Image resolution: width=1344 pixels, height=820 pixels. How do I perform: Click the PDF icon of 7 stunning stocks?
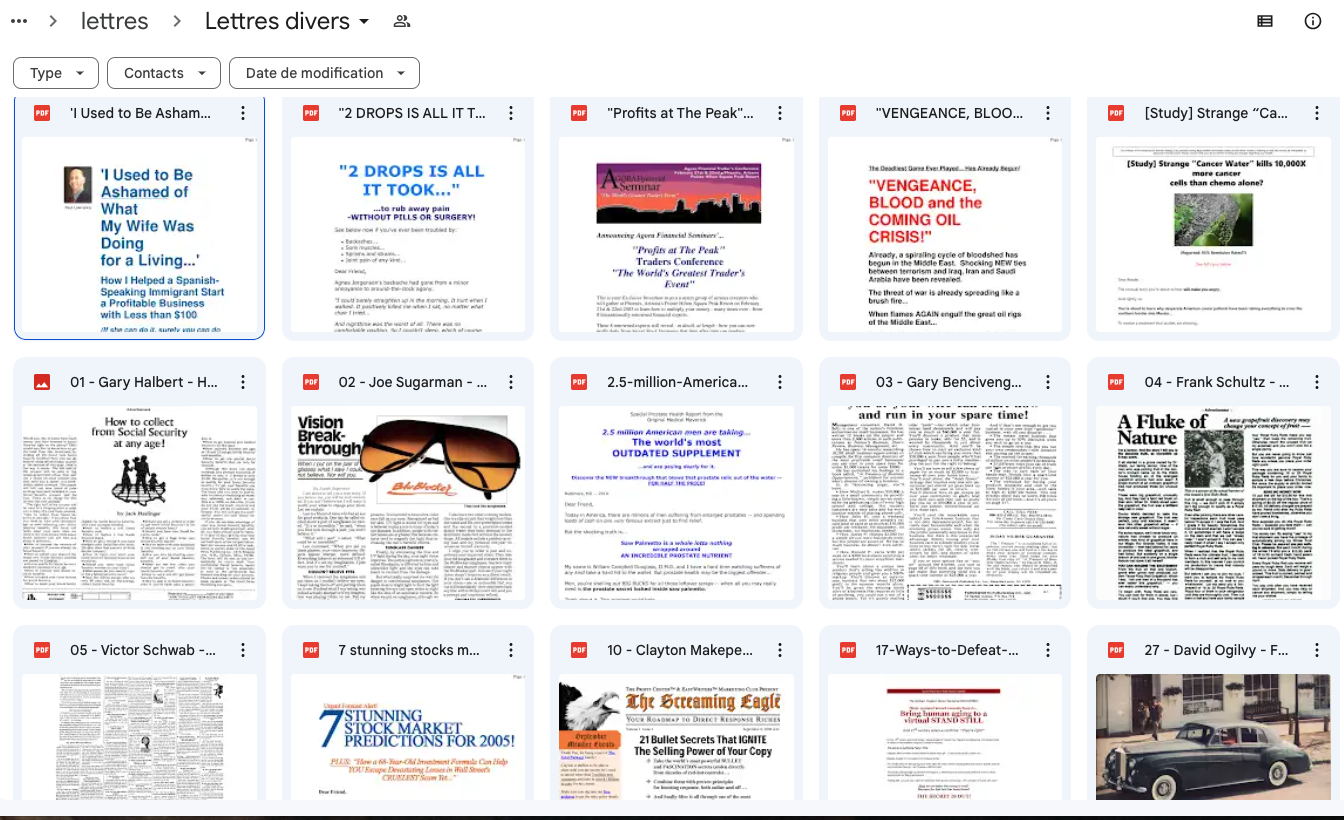[x=311, y=650]
